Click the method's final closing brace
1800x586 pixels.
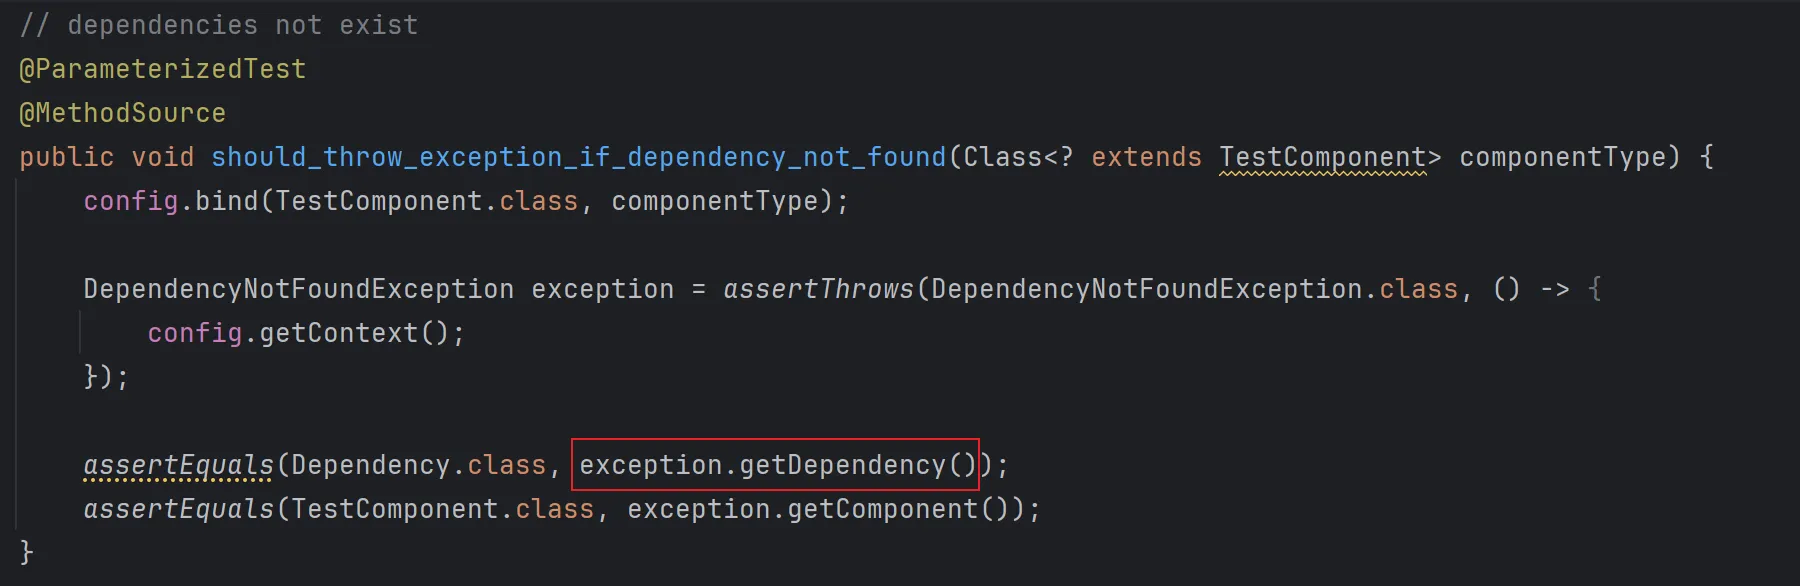pyautogui.click(x=27, y=552)
